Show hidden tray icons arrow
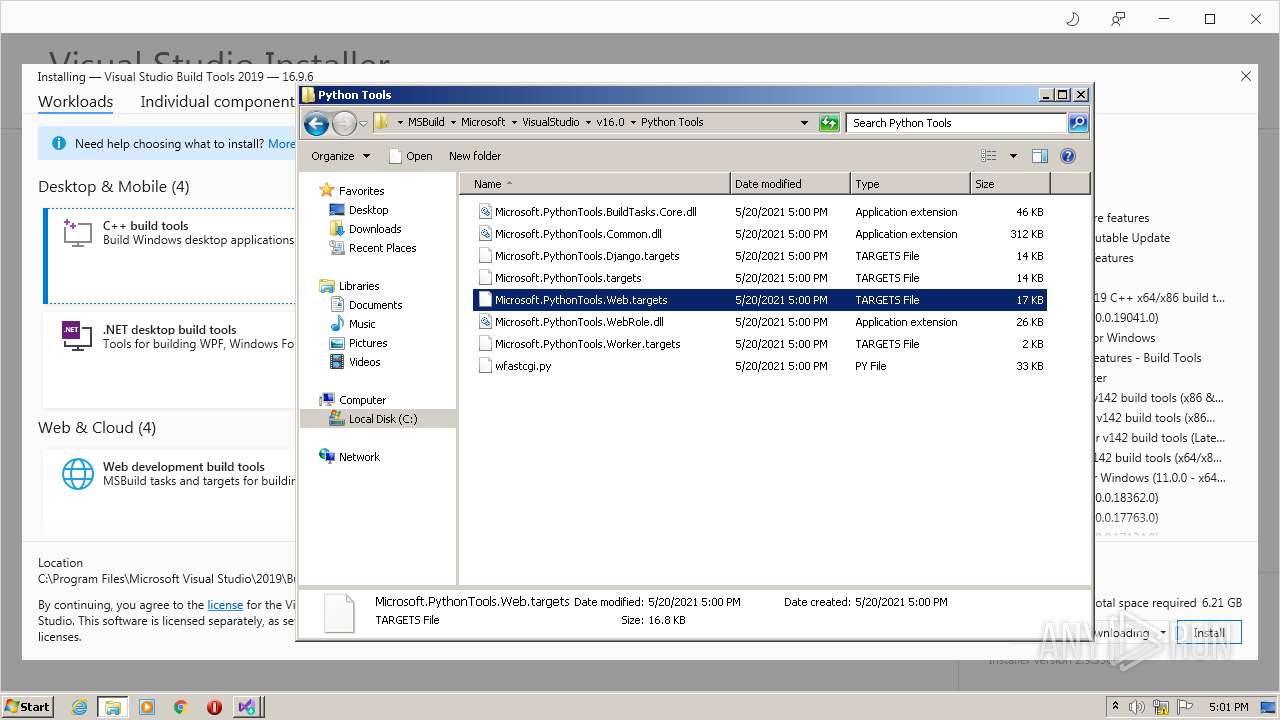Viewport: 1280px width, 720px height. pyautogui.click(x=1116, y=707)
